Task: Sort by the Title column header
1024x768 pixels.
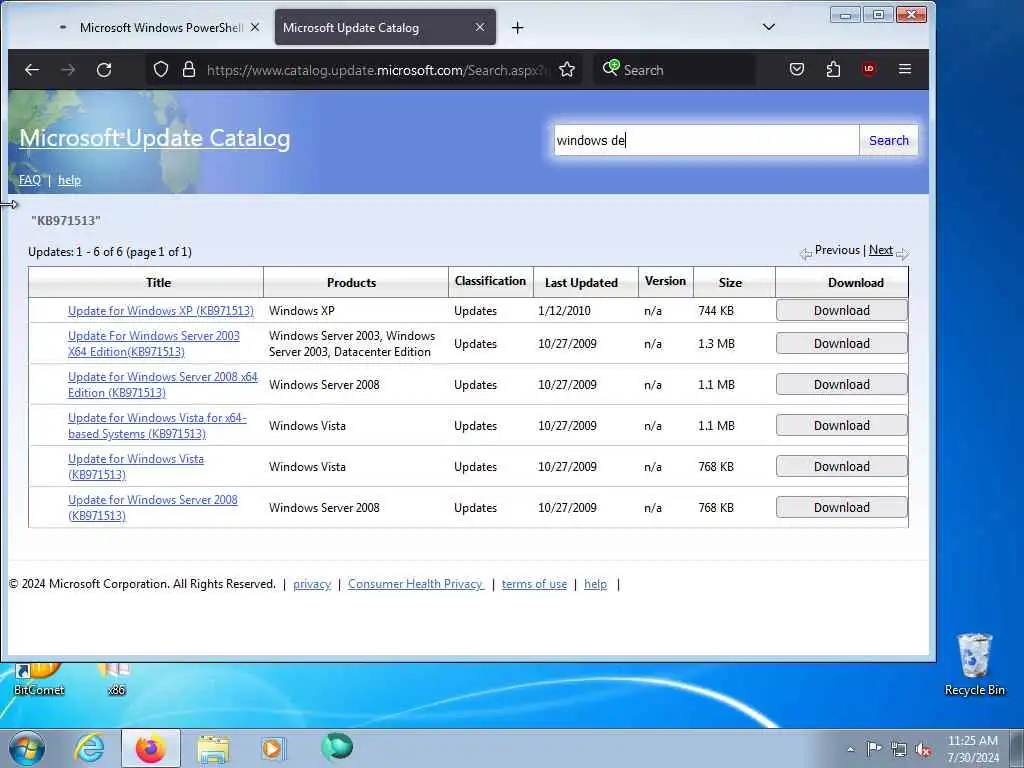Action: point(158,283)
